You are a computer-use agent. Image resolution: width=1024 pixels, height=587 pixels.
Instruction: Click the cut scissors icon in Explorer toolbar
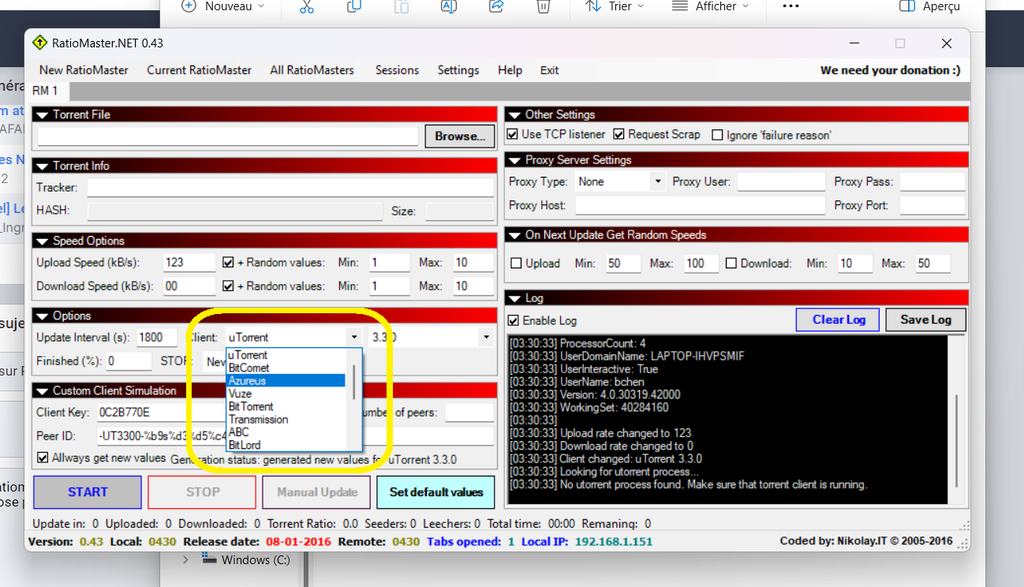306,7
